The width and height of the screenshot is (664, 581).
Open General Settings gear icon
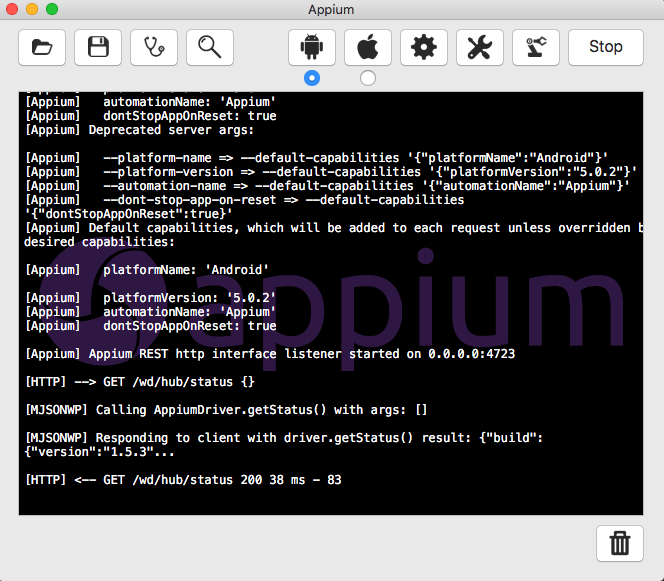[x=423, y=47]
